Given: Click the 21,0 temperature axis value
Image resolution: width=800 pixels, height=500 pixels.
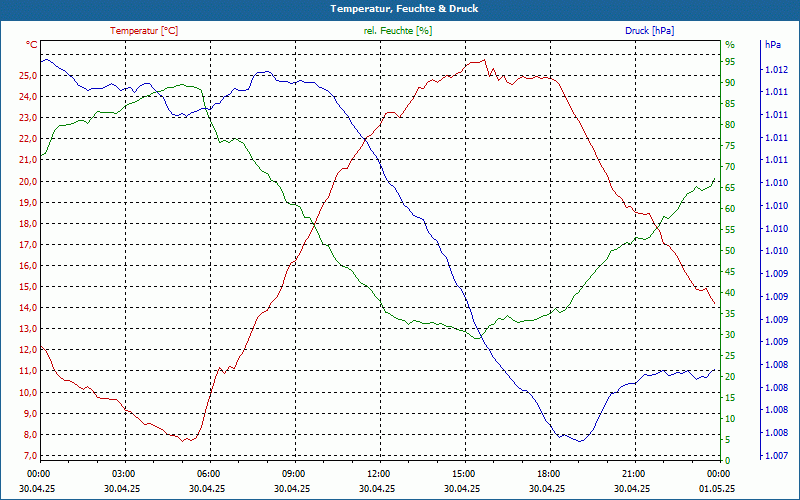Looking at the screenshot, I should [x=28, y=160].
